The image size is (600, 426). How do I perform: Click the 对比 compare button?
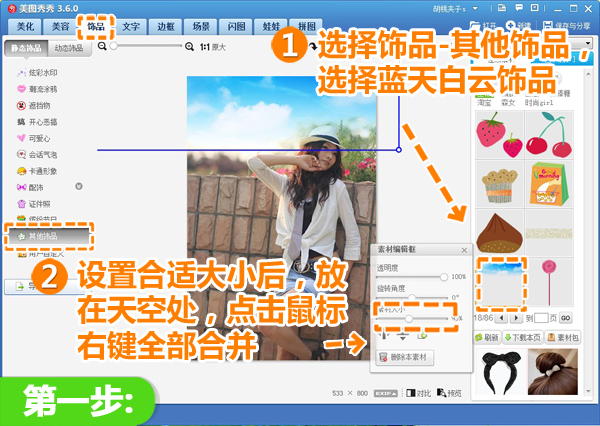pos(419,393)
